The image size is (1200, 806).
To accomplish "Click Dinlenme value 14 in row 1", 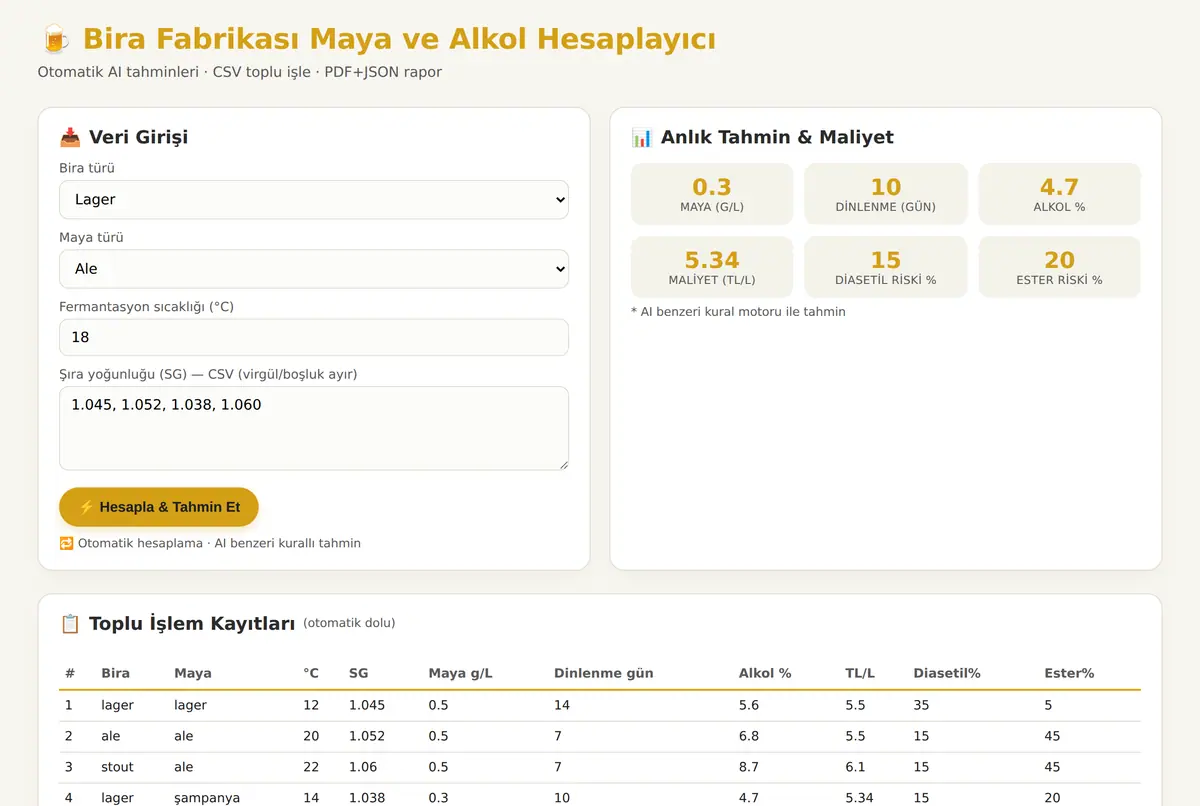I will tap(562, 705).
